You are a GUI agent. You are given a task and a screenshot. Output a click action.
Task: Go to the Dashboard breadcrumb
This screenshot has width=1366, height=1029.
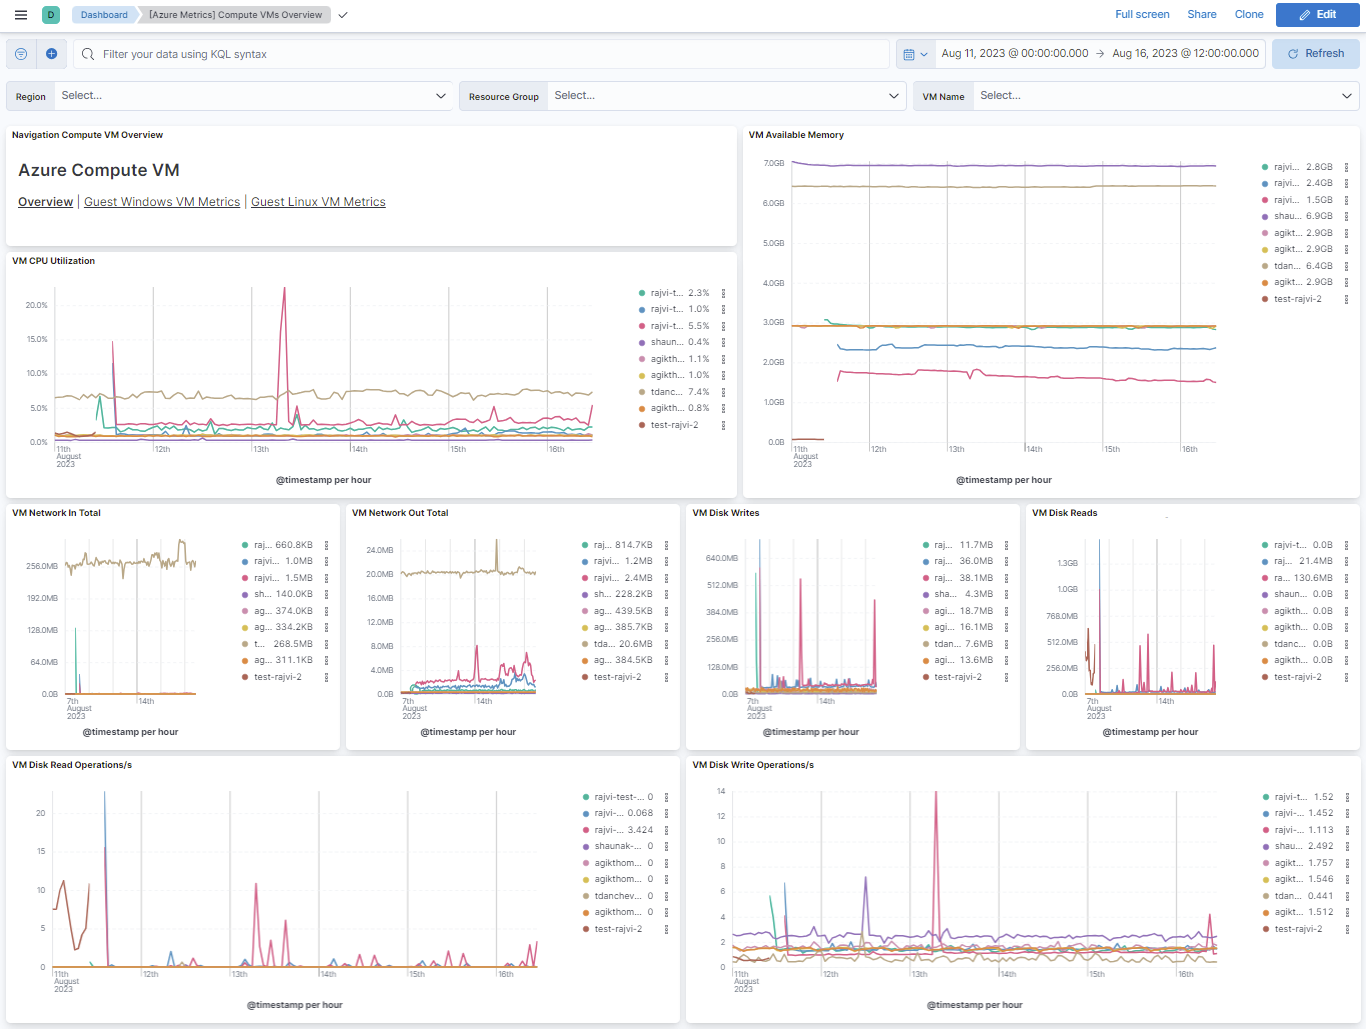(104, 15)
